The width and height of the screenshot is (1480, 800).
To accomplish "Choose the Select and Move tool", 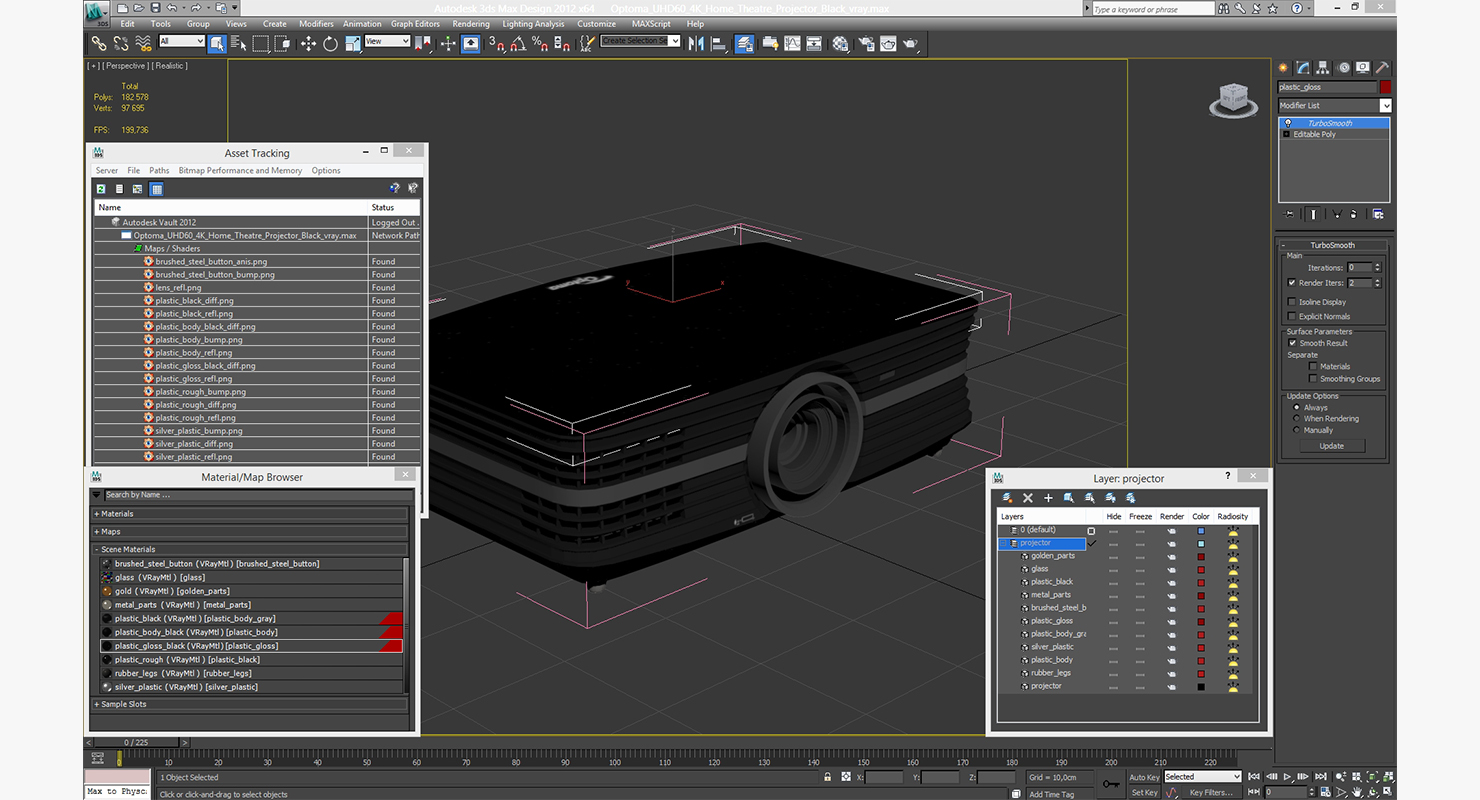I will click(x=308, y=44).
